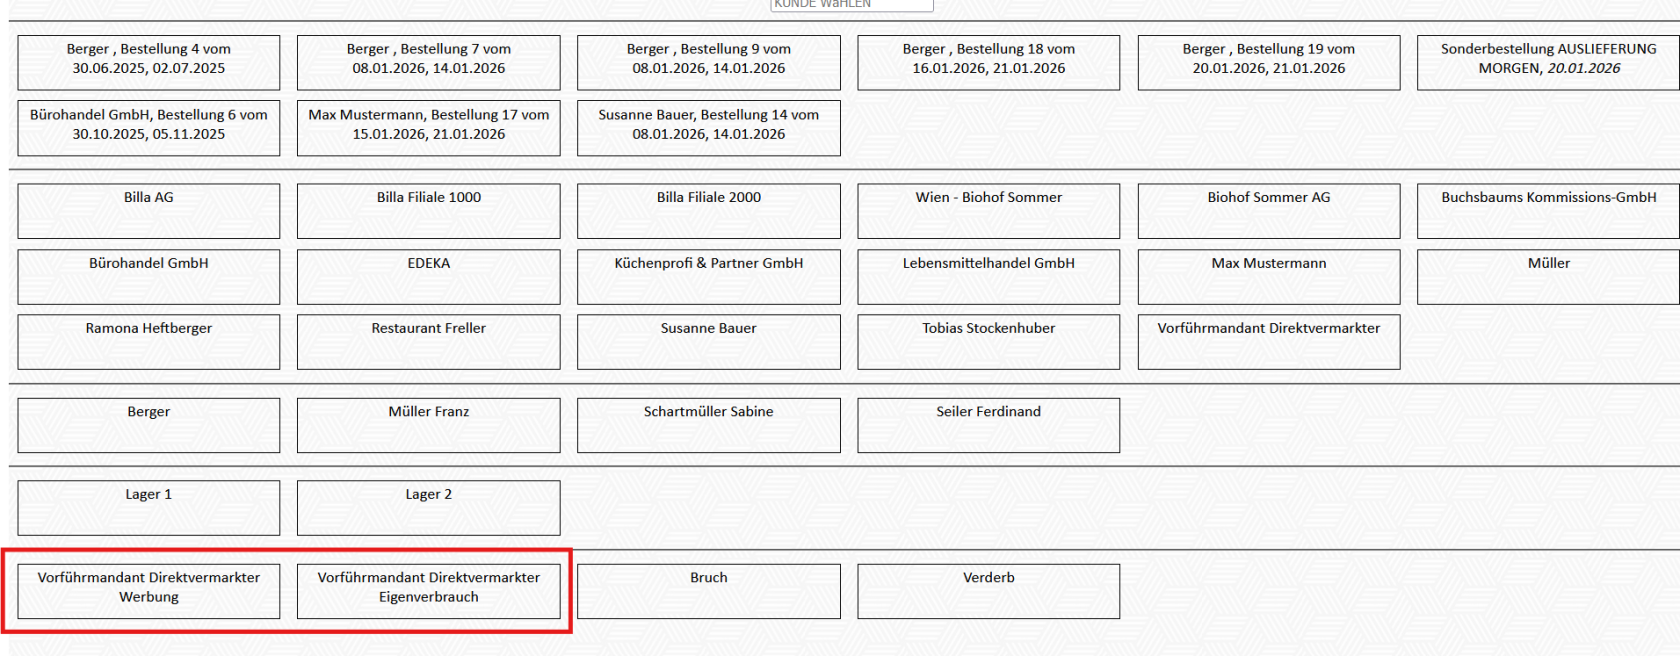Select Max Mustermann Bestellung 17

pyautogui.click(x=428, y=127)
